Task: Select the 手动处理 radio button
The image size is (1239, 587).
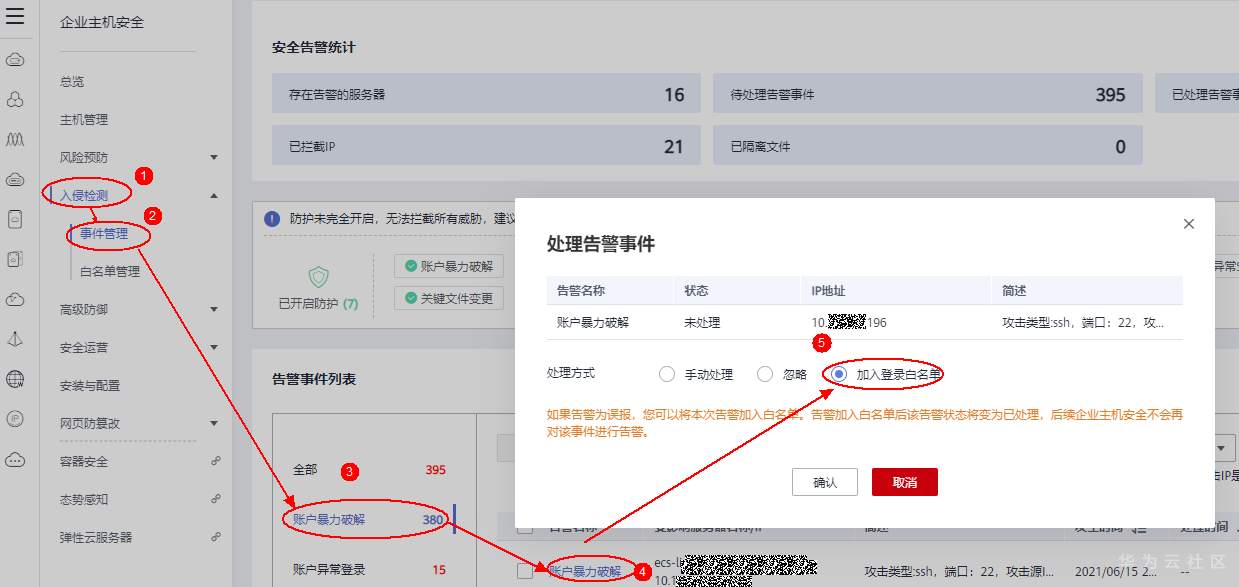Action: 667,374
